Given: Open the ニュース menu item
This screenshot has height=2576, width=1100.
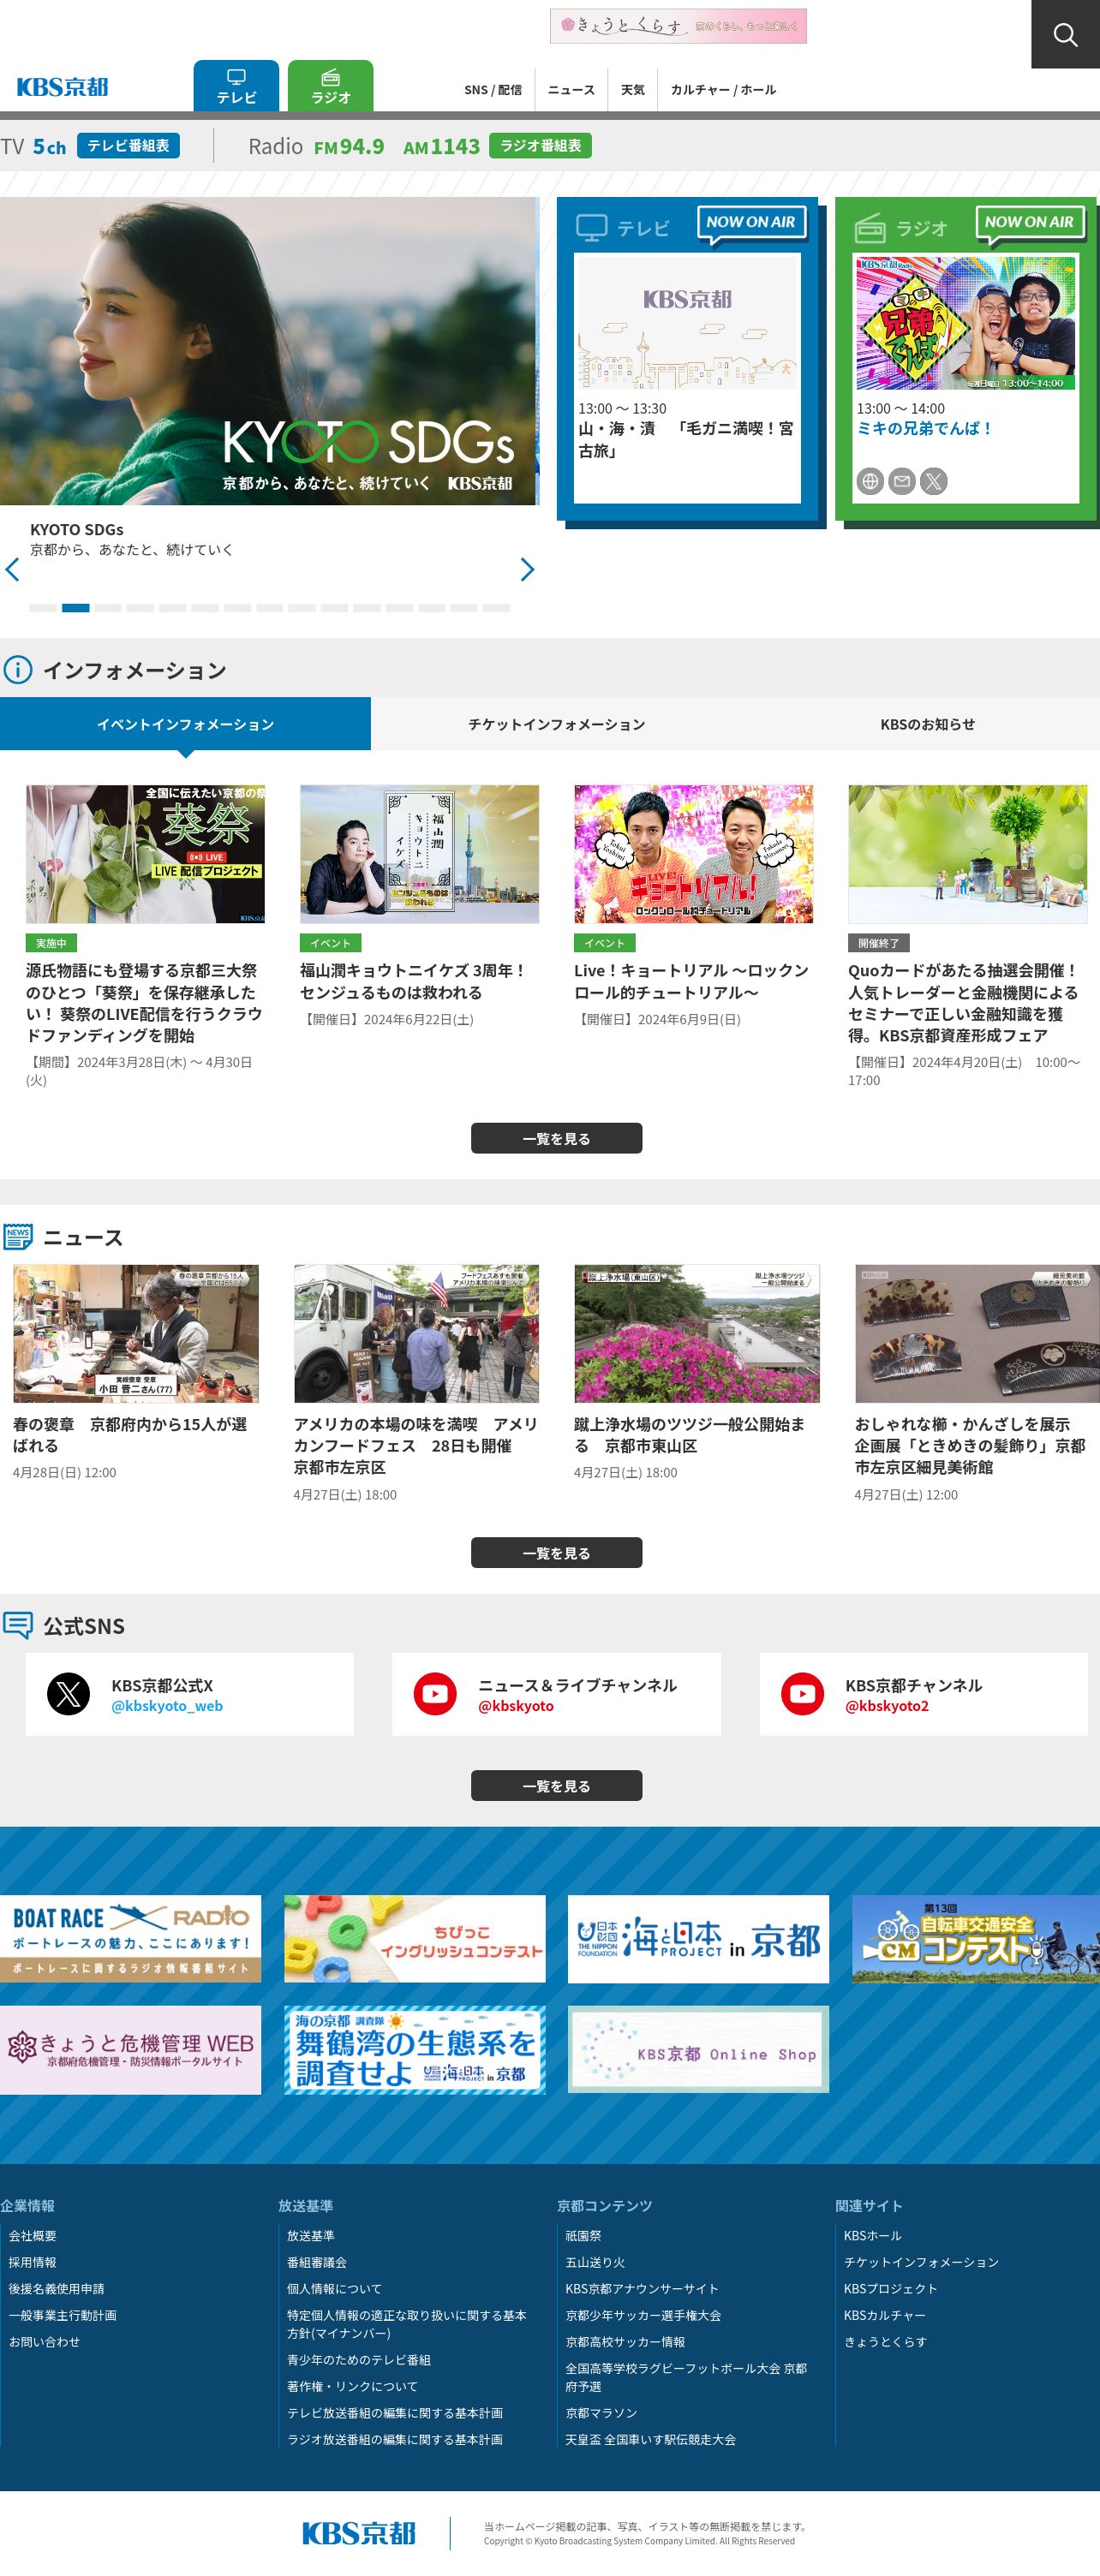Looking at the screenshot, I should coord(571,90).
